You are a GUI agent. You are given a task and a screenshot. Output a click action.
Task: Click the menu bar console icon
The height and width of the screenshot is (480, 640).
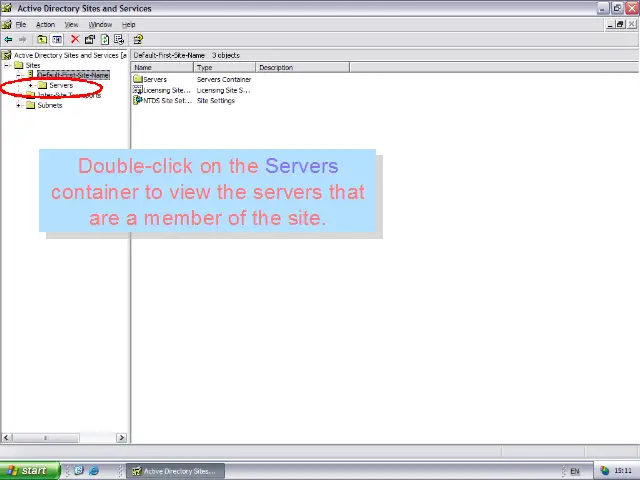[x=7, y=24]
